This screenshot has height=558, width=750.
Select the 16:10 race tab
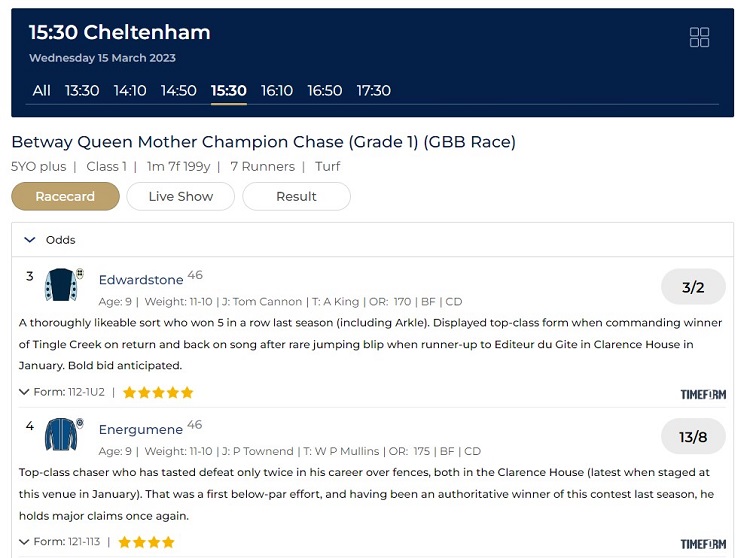point(276,90)
